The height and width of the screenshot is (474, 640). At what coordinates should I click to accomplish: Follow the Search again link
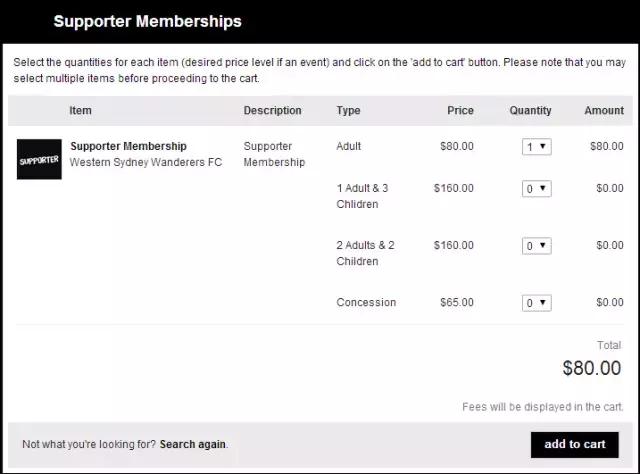click(193, 444)
